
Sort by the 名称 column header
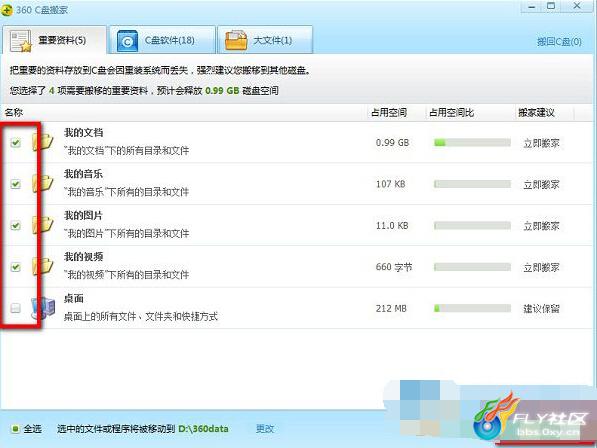14,113
